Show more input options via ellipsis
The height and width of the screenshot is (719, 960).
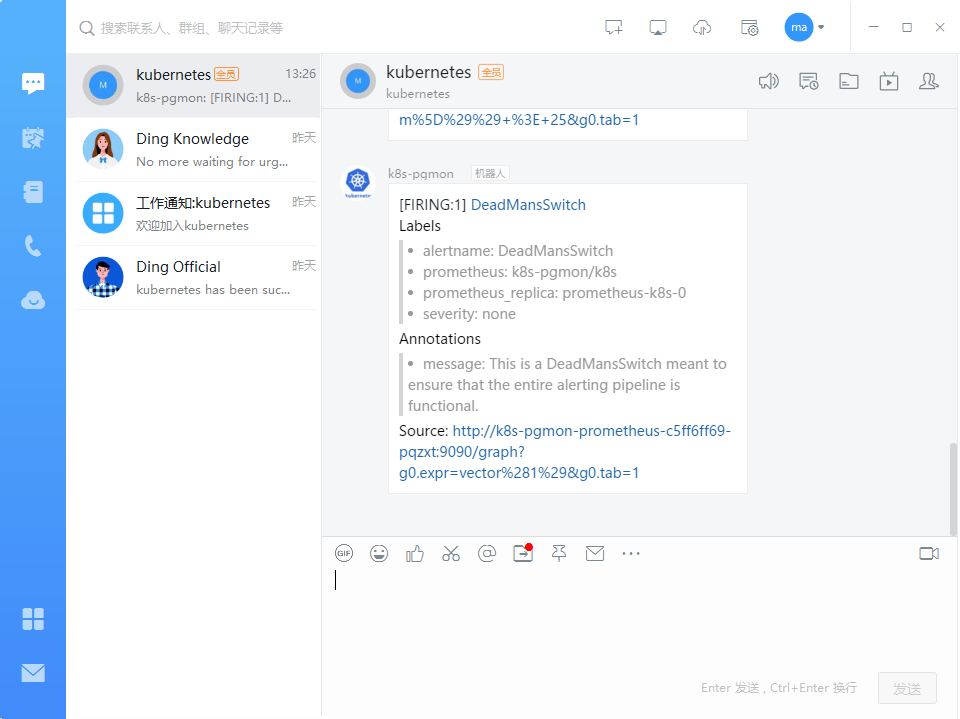pos(631,554)
